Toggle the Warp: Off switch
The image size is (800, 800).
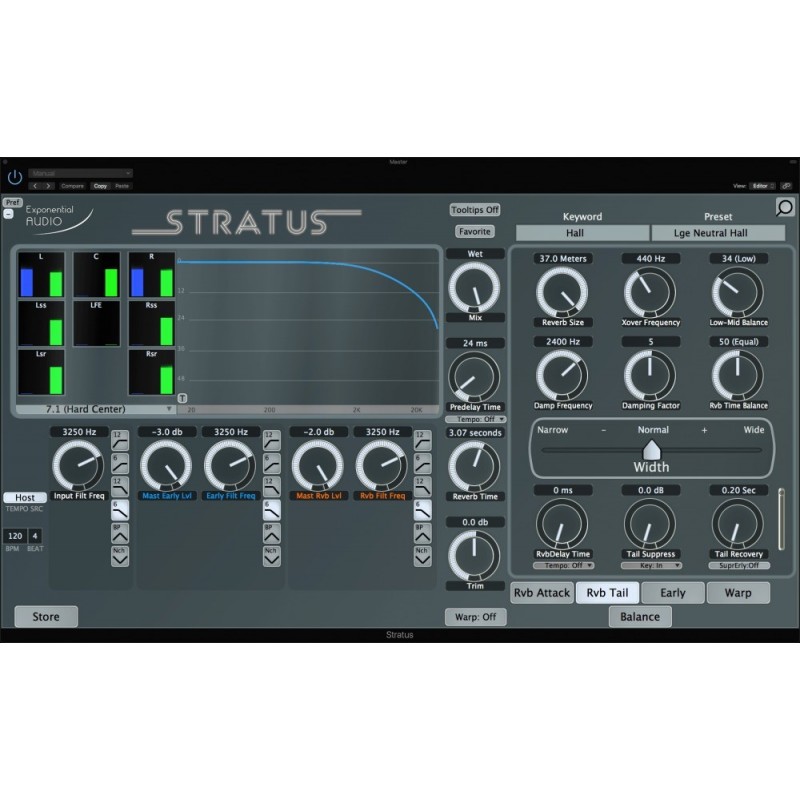point(476,617)
